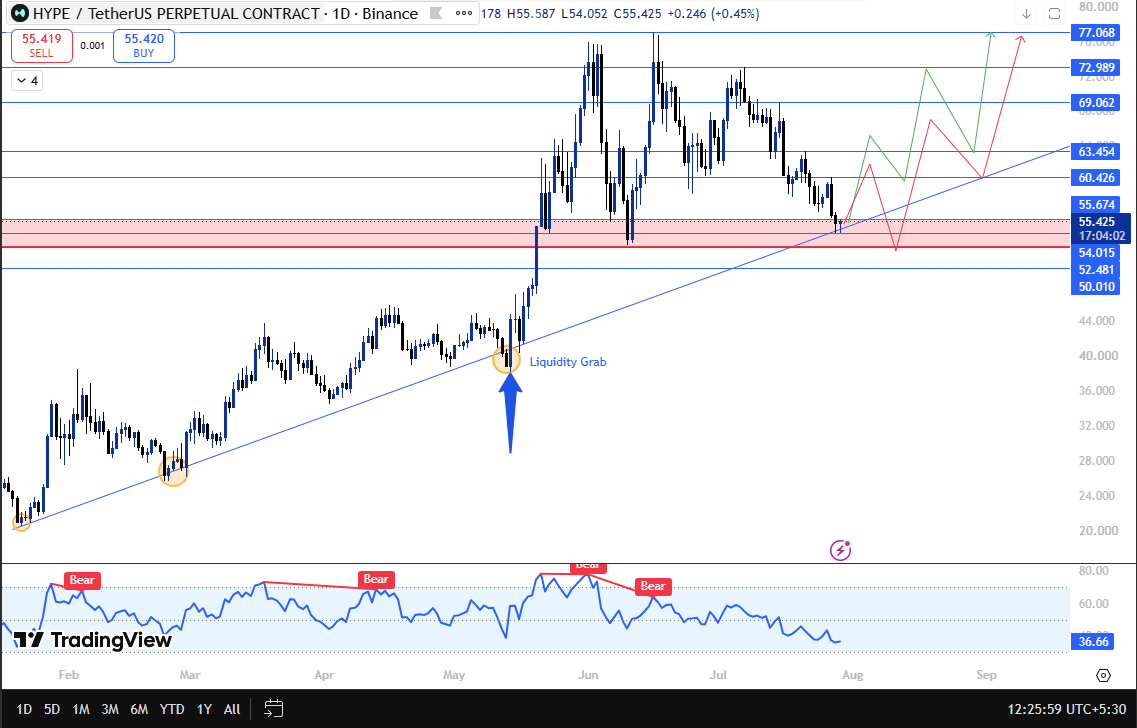Open the purple lightning flash event marker
Viewport: 1137px width, 728px height.
(840, 550)
